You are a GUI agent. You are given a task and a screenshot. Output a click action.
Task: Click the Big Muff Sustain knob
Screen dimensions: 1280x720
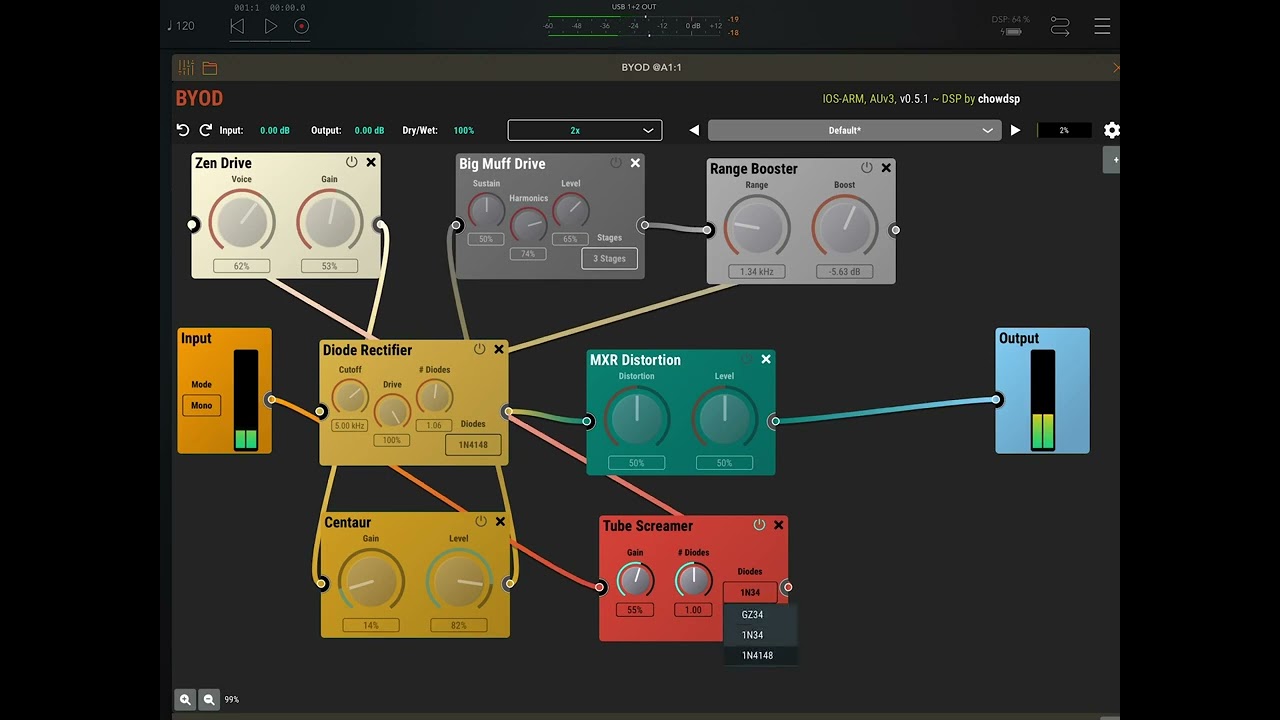487,210
